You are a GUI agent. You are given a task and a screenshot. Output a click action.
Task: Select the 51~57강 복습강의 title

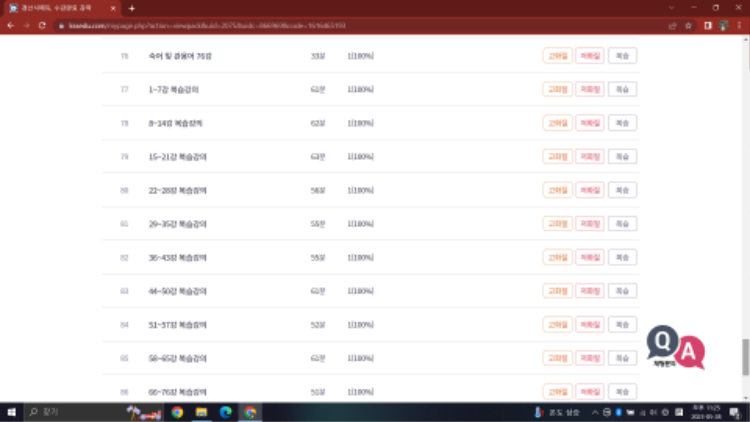(177, 325)
